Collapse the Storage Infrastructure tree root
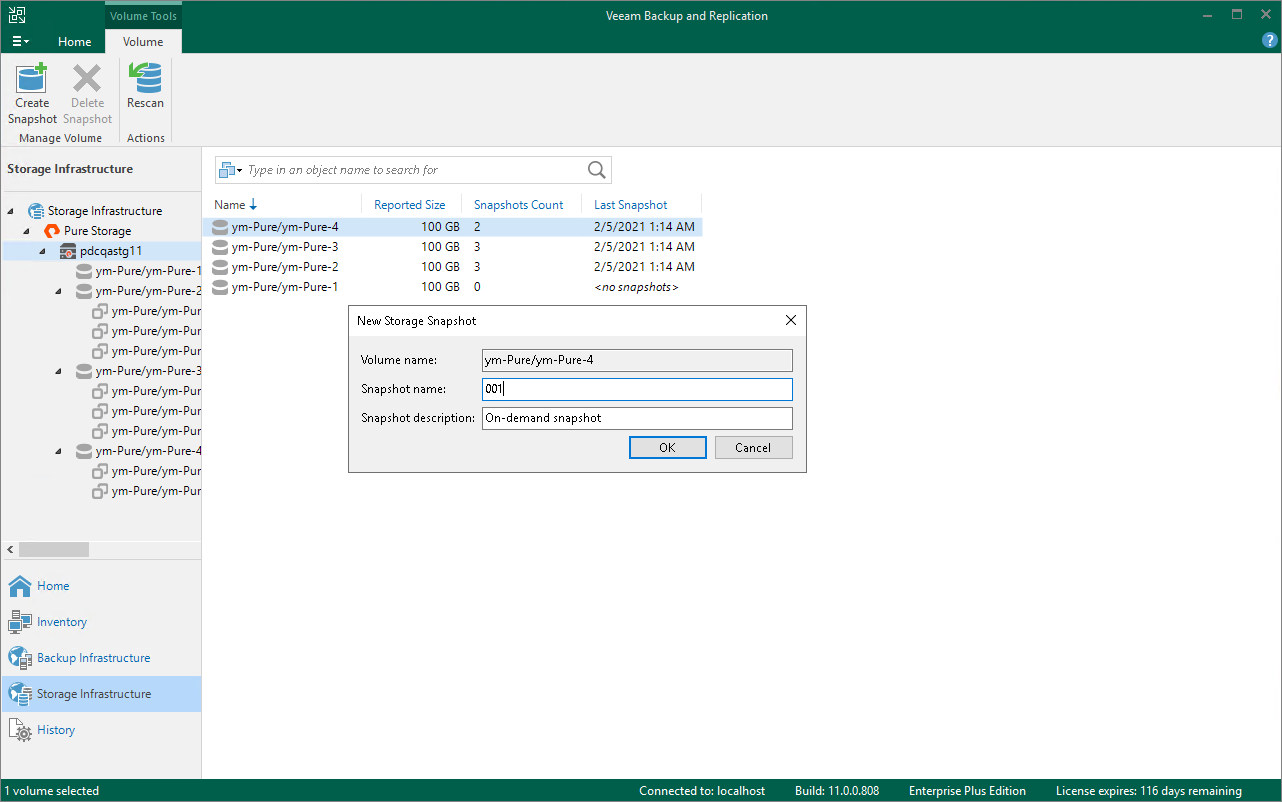Image resolution: width=1282 pixels, height=802 pixels. [x=10, y=211]
